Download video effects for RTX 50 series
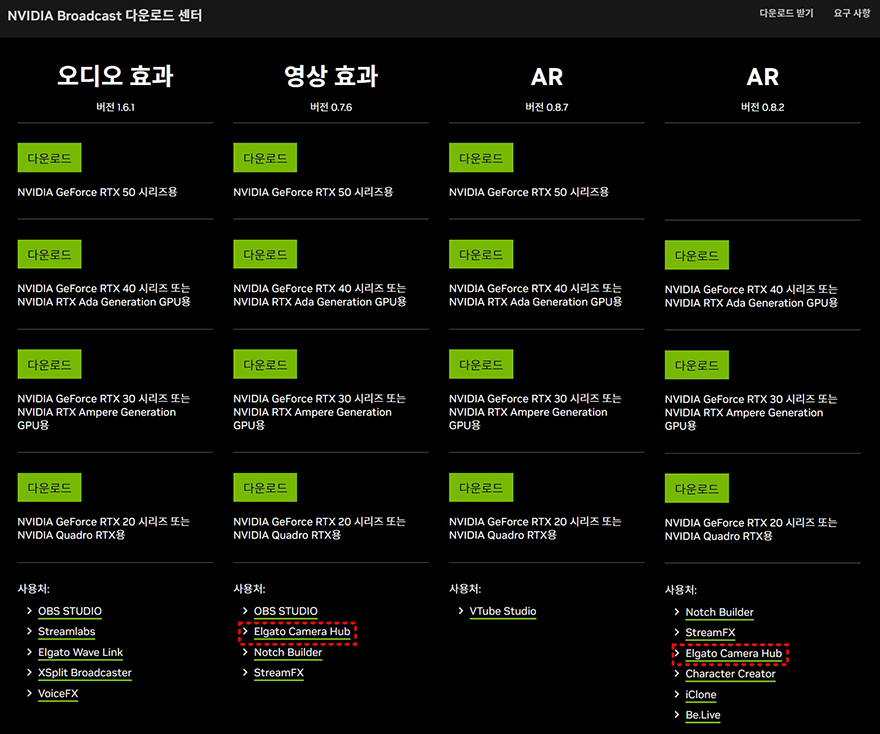Image resolution: width=880 pixels, height=734 pixels. pos(265,158)
